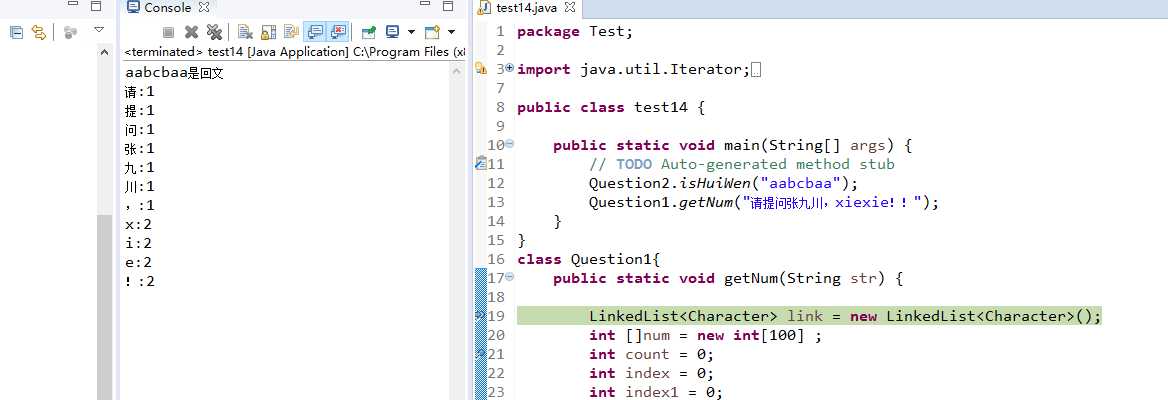Remove all terminated launches with double X icon
The image size is (1168, 400).
(215, 32)
